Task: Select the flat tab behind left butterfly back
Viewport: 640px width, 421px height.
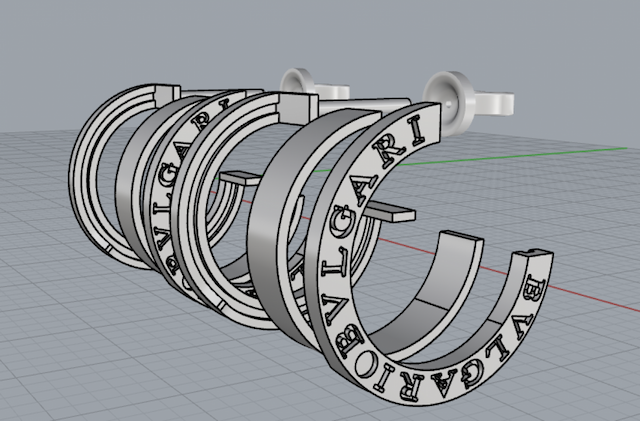Action: 331,91
